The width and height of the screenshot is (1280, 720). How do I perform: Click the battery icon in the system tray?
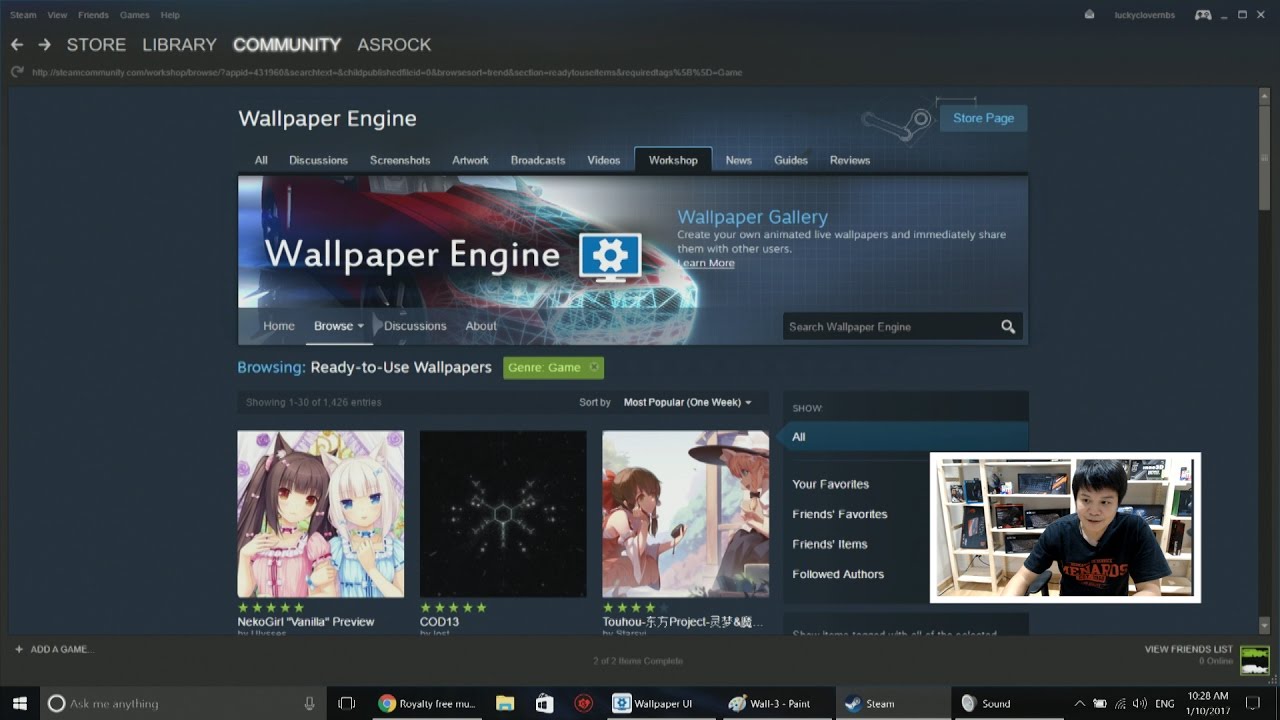(1100, 703)
